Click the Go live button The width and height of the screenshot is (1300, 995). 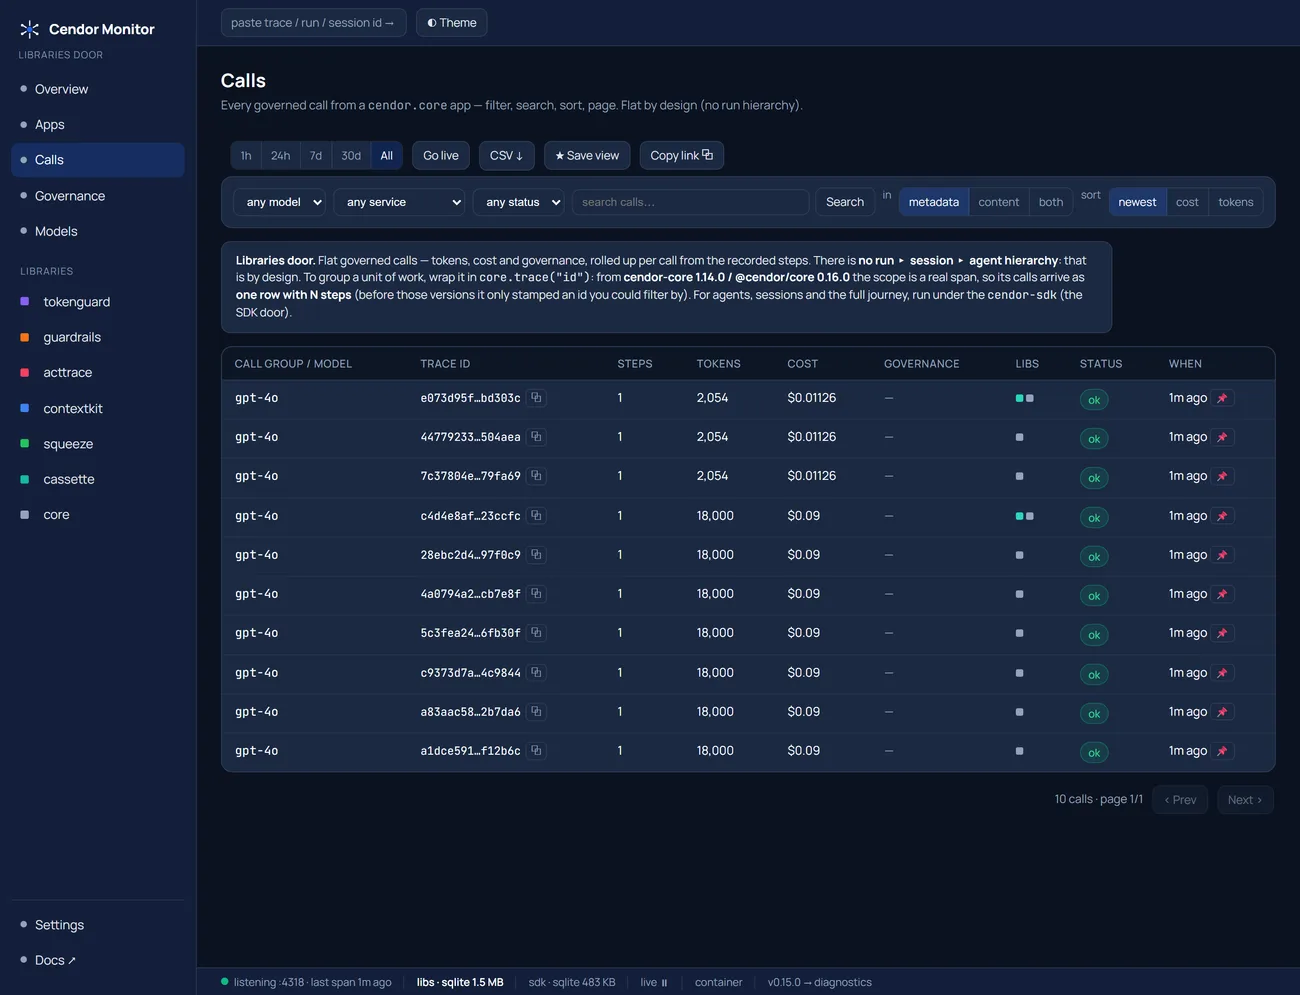click(441, 155)
